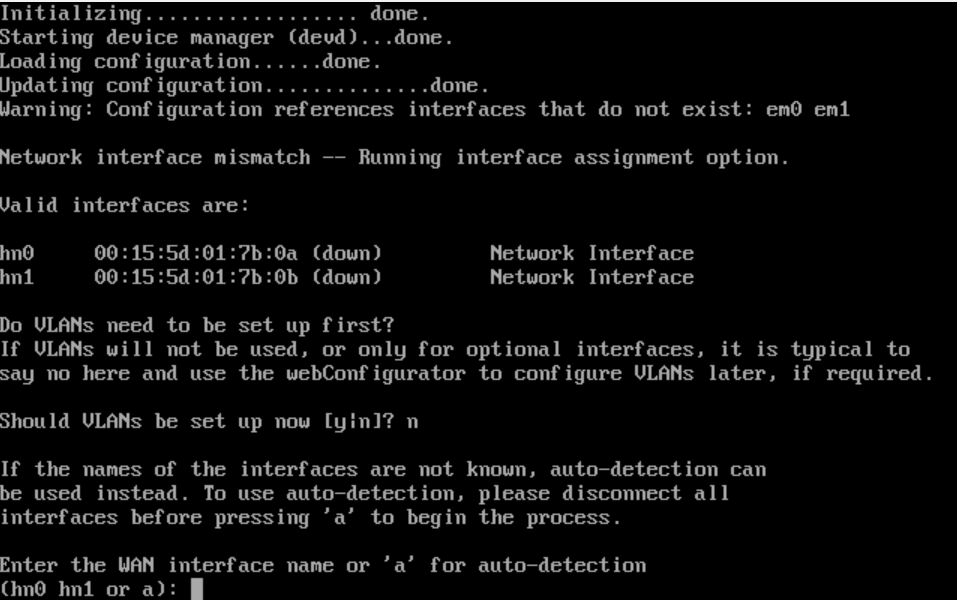Click the 'Loading configuration' done line
Screen dimensions: 957x600
(x=190, y=62)
